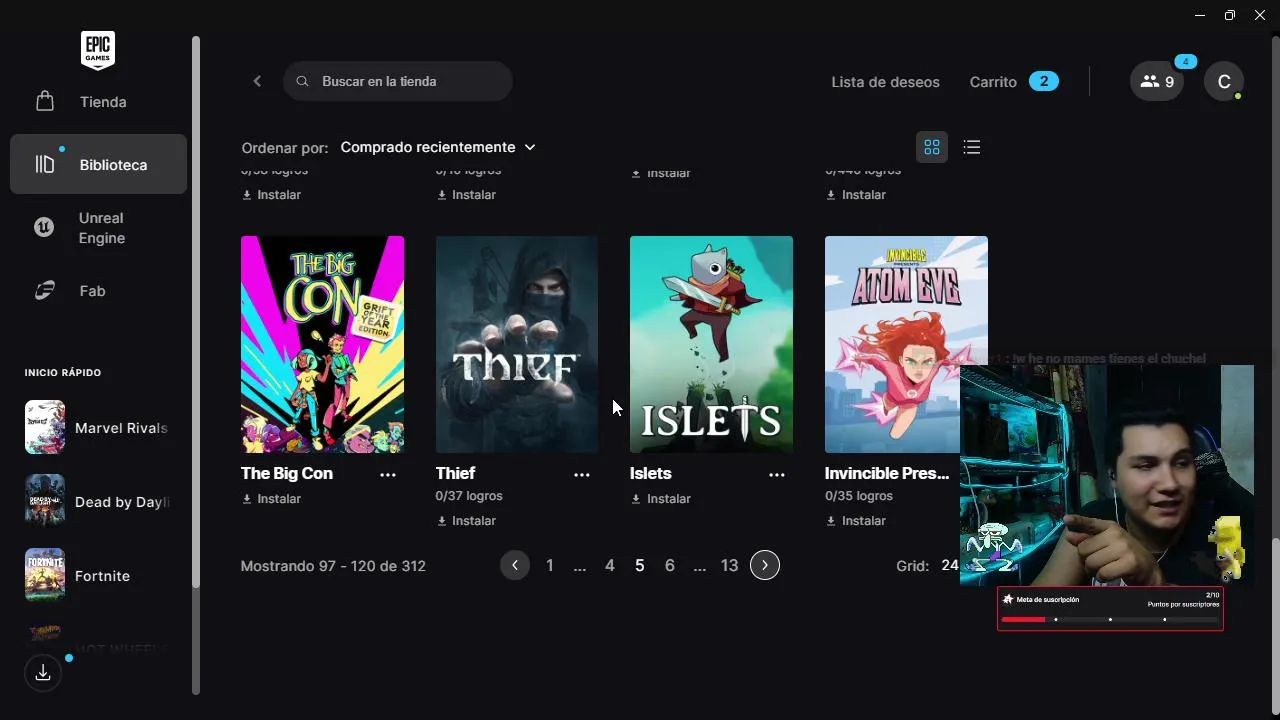
Task: Select the Biblioteca library icon
Action: [44, 164]
